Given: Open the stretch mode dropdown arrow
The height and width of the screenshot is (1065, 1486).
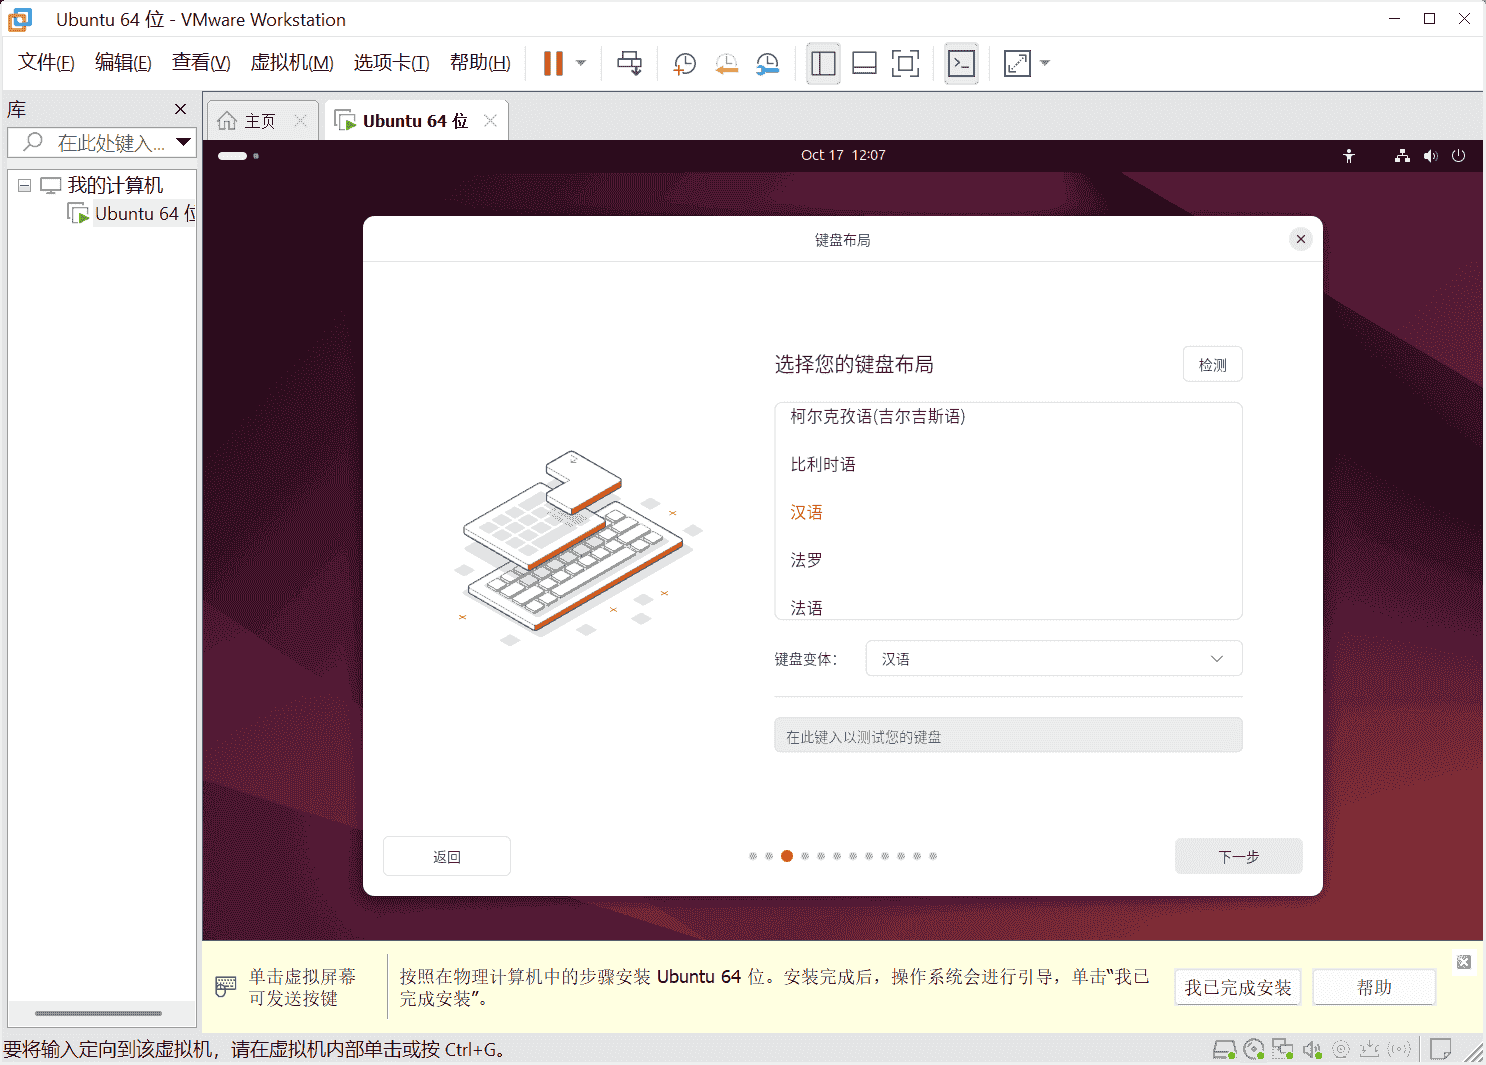Looking at the screenshot, I should click(x=1045, y=63).
